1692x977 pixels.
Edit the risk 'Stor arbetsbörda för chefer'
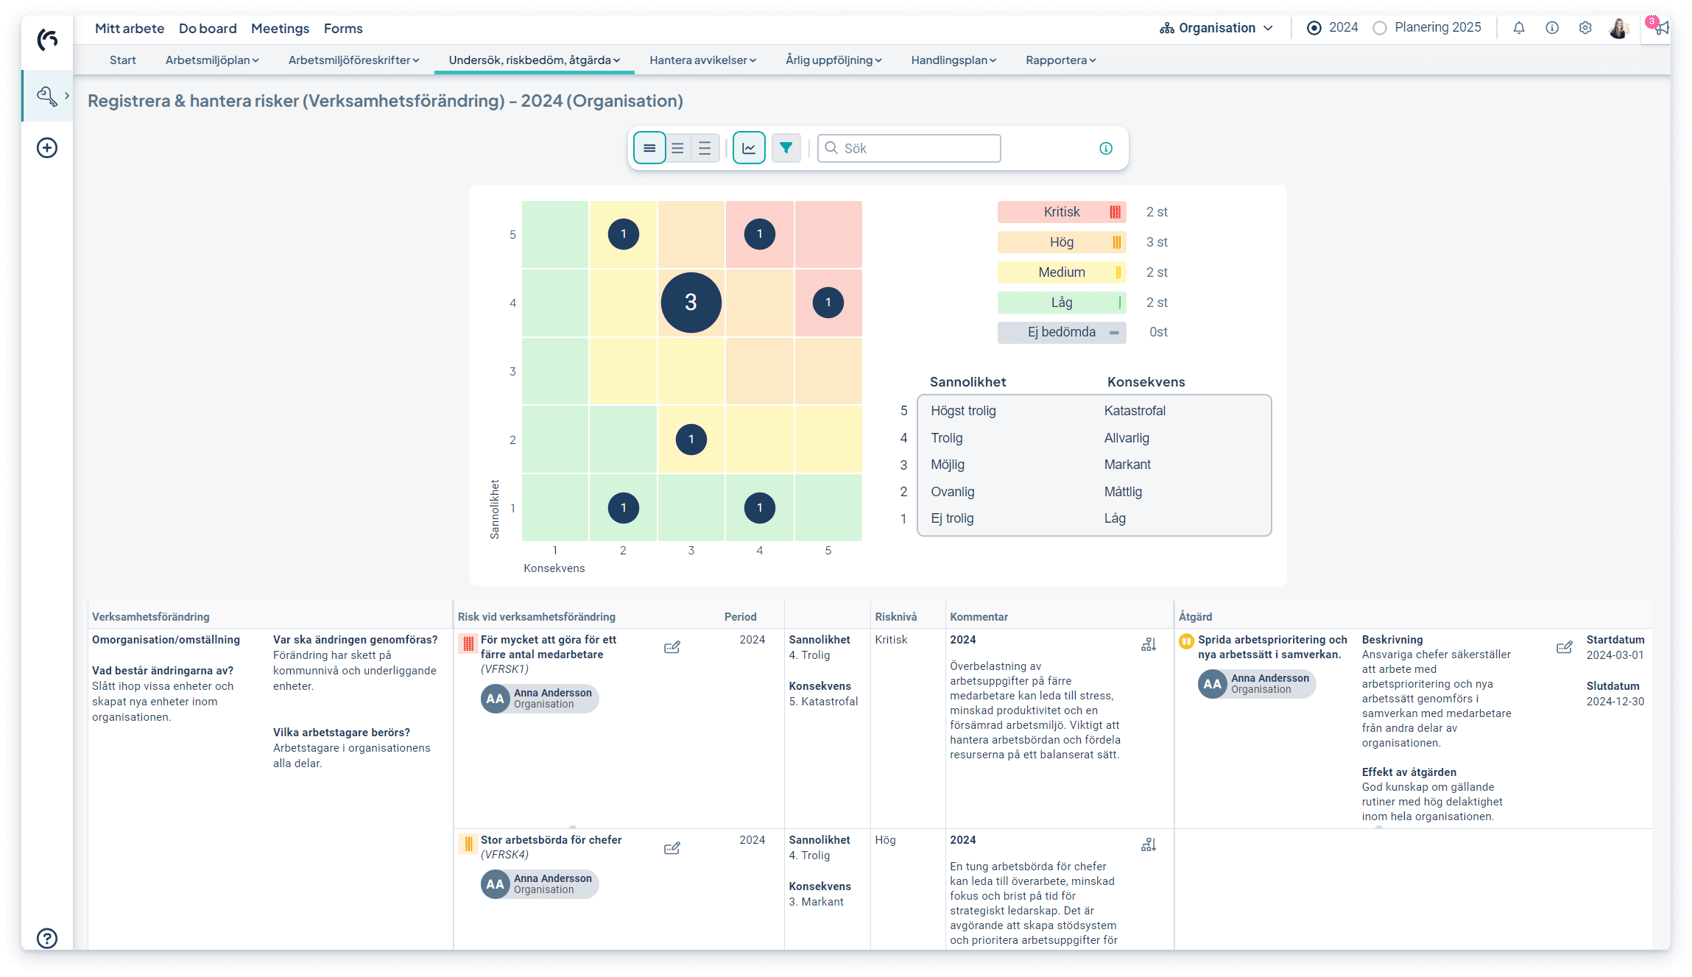coord(672,848)
